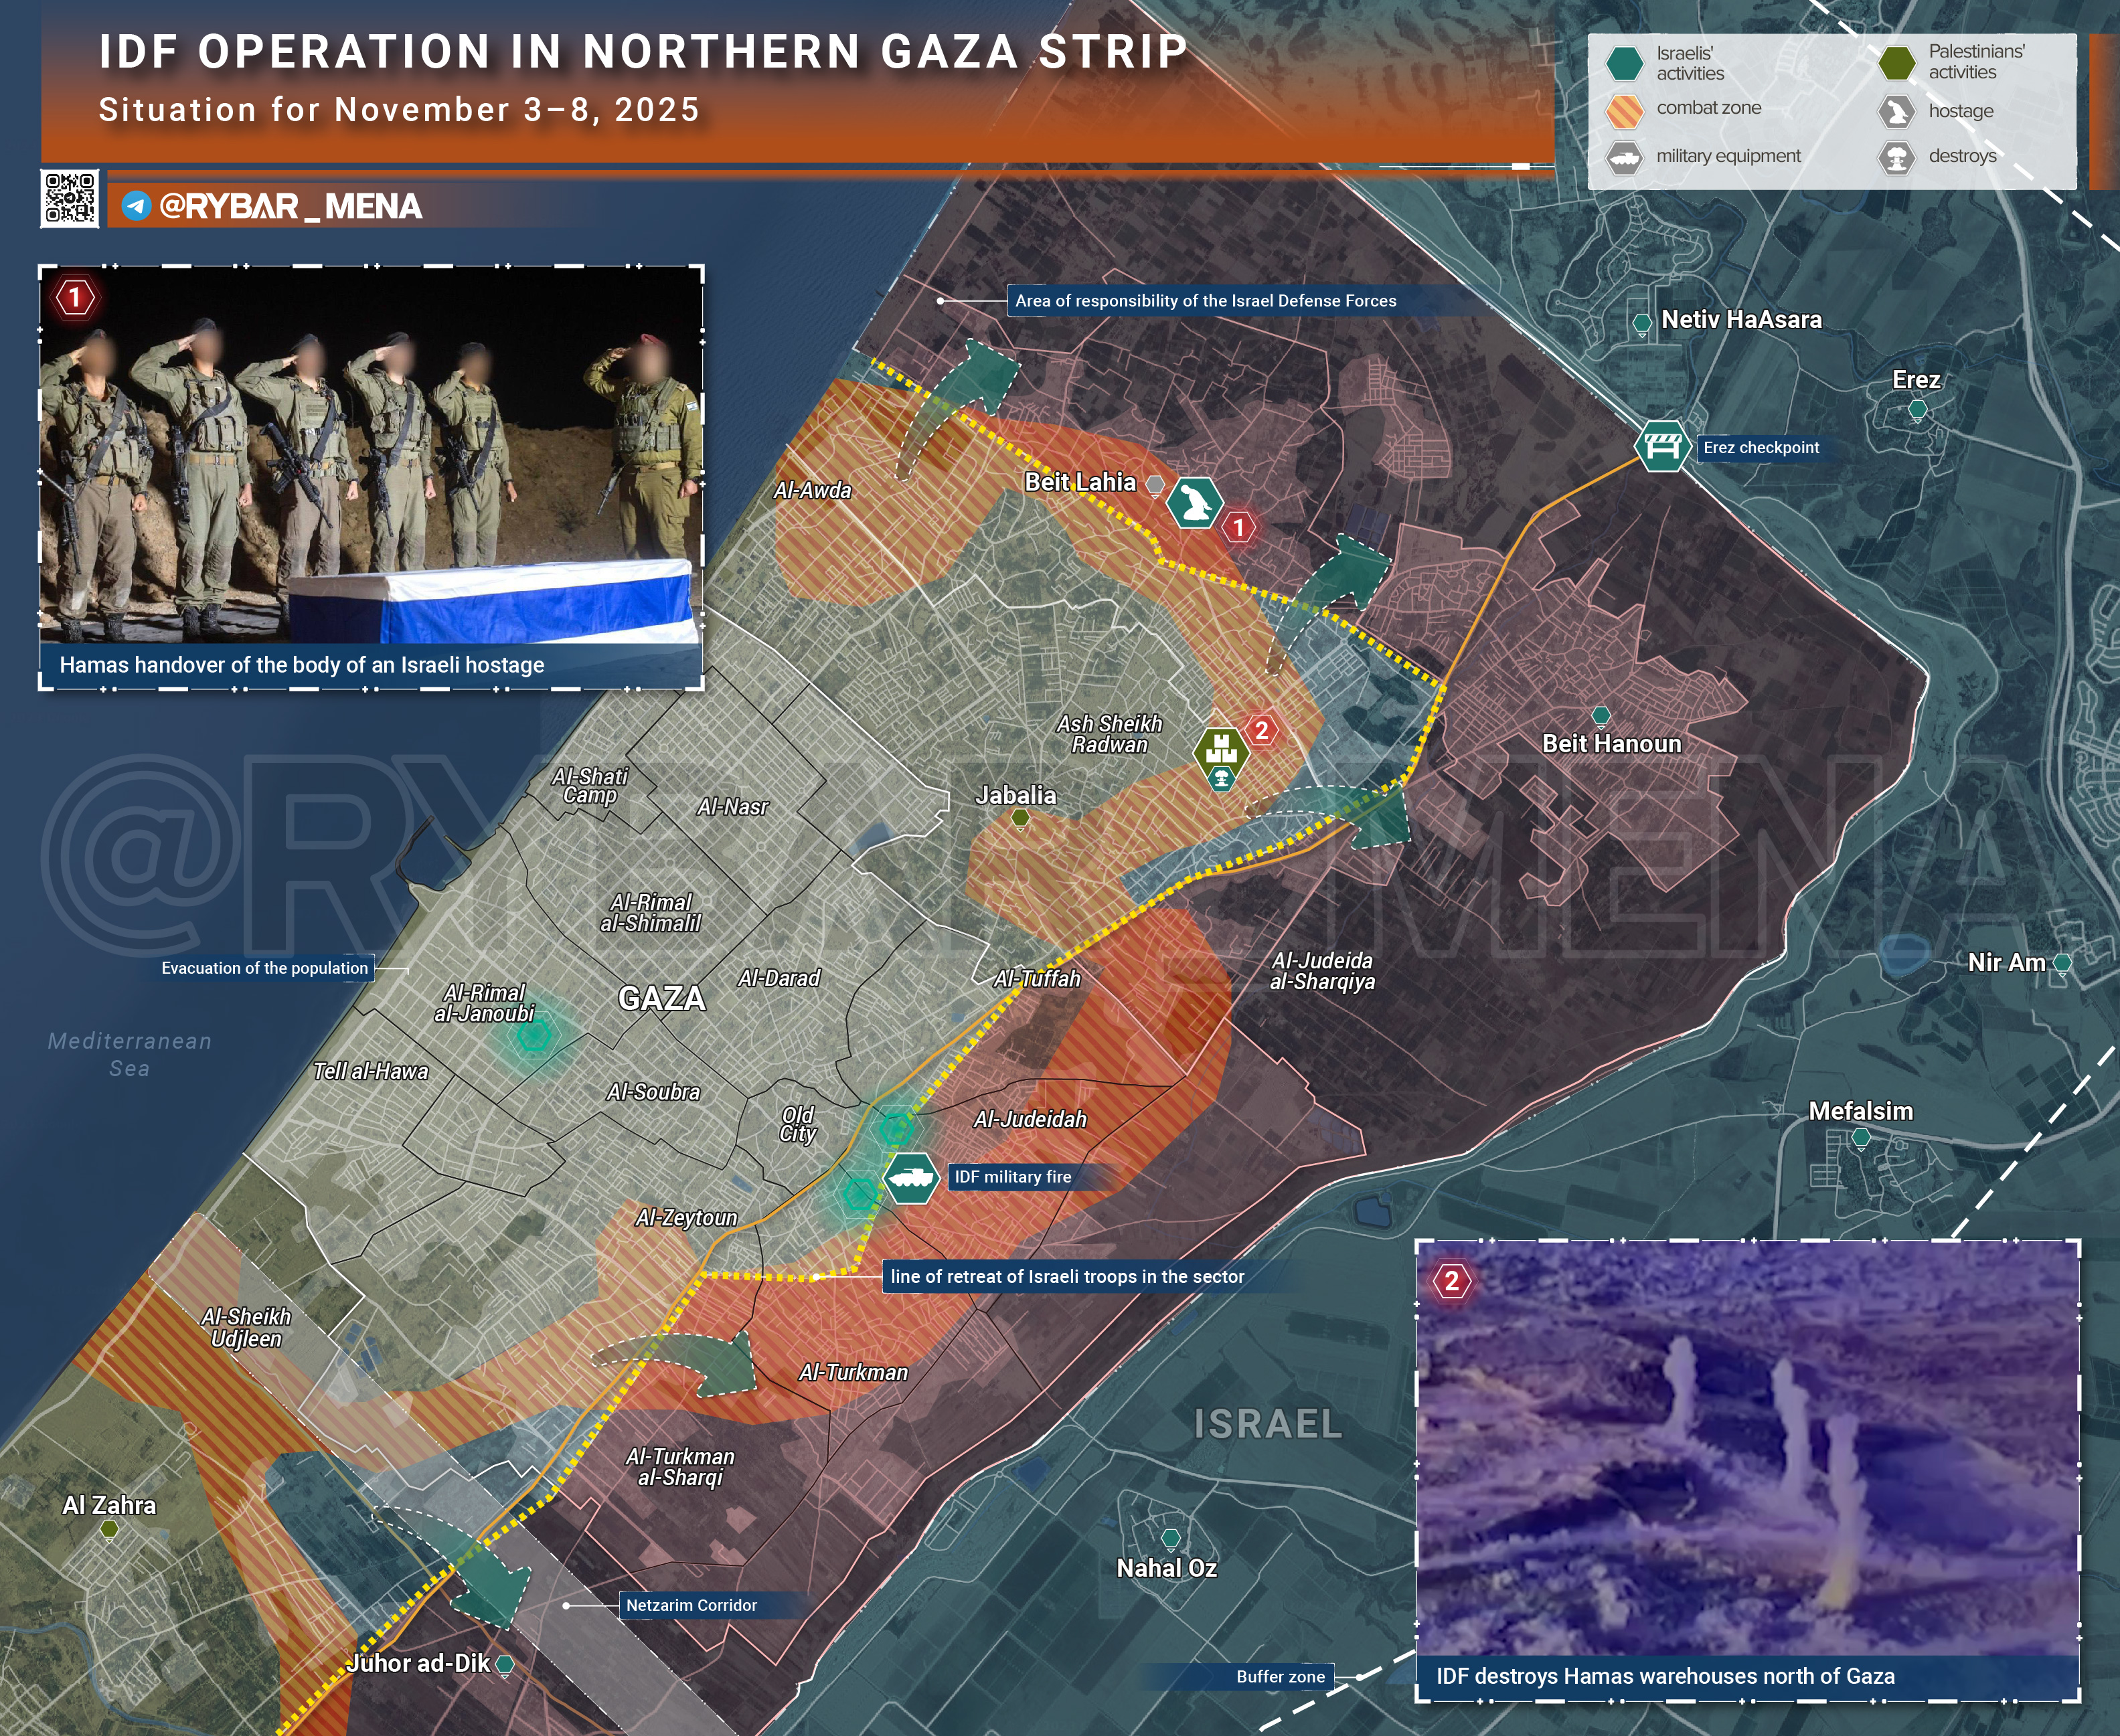The width and height of the screenshot is (2120, 1736).
Task: Click the Hamas warehouse icon near Jabalia
Action: (x=1221, y=749)
